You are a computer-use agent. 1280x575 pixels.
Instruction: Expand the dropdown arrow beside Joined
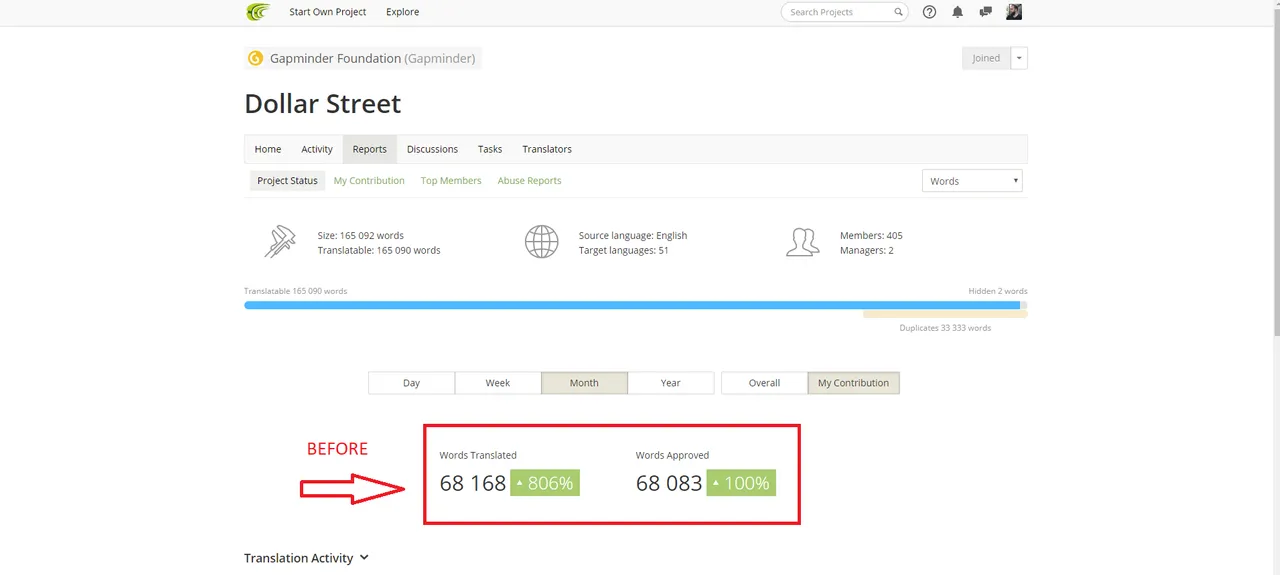[x=1019, y=58]
